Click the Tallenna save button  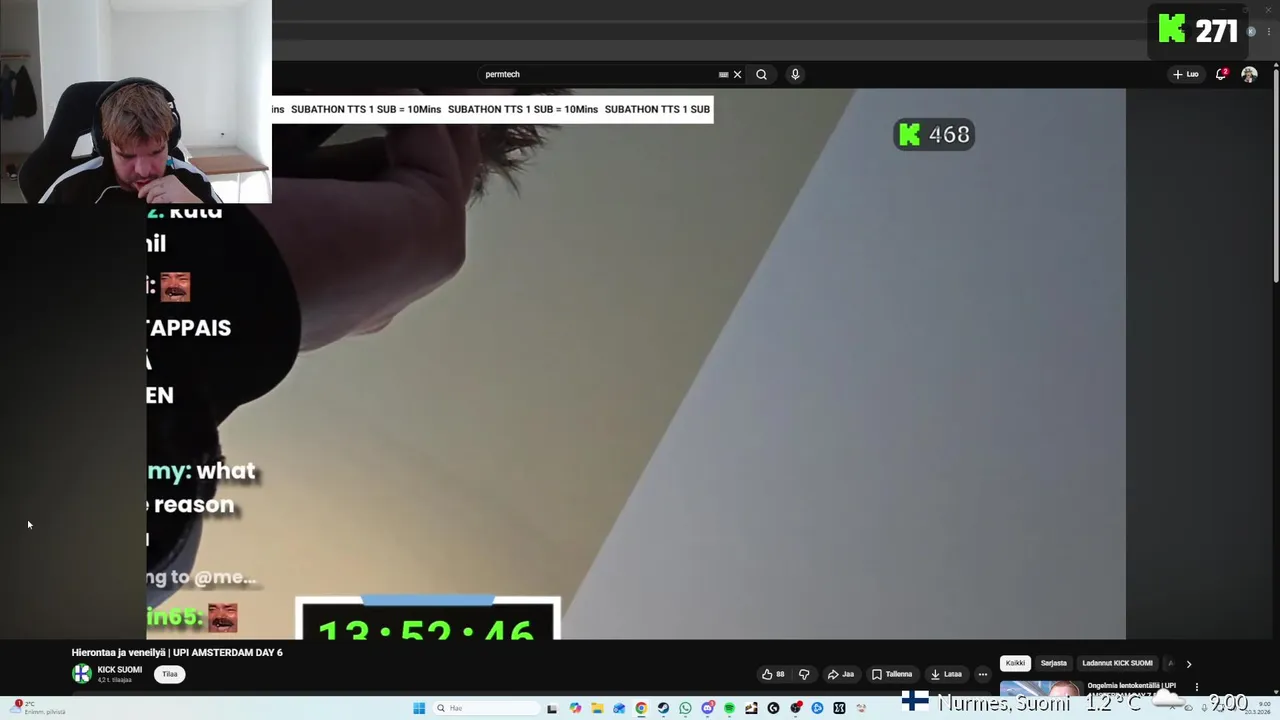point(892,674)
